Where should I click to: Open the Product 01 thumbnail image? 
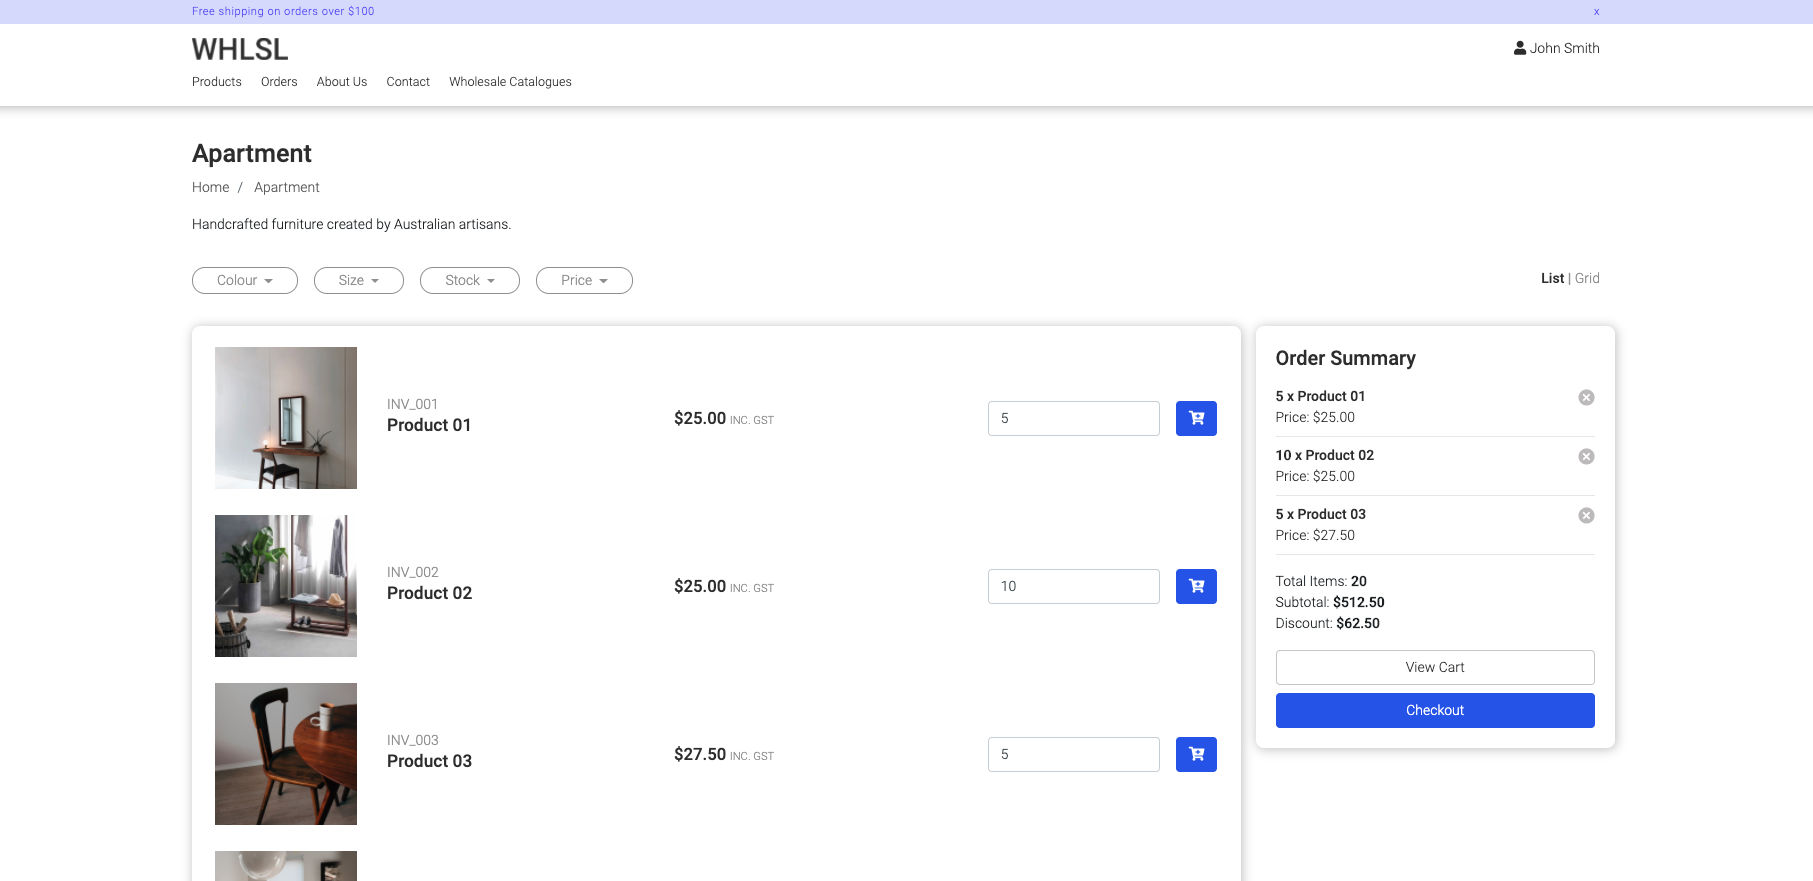click(x=286, y=418)
